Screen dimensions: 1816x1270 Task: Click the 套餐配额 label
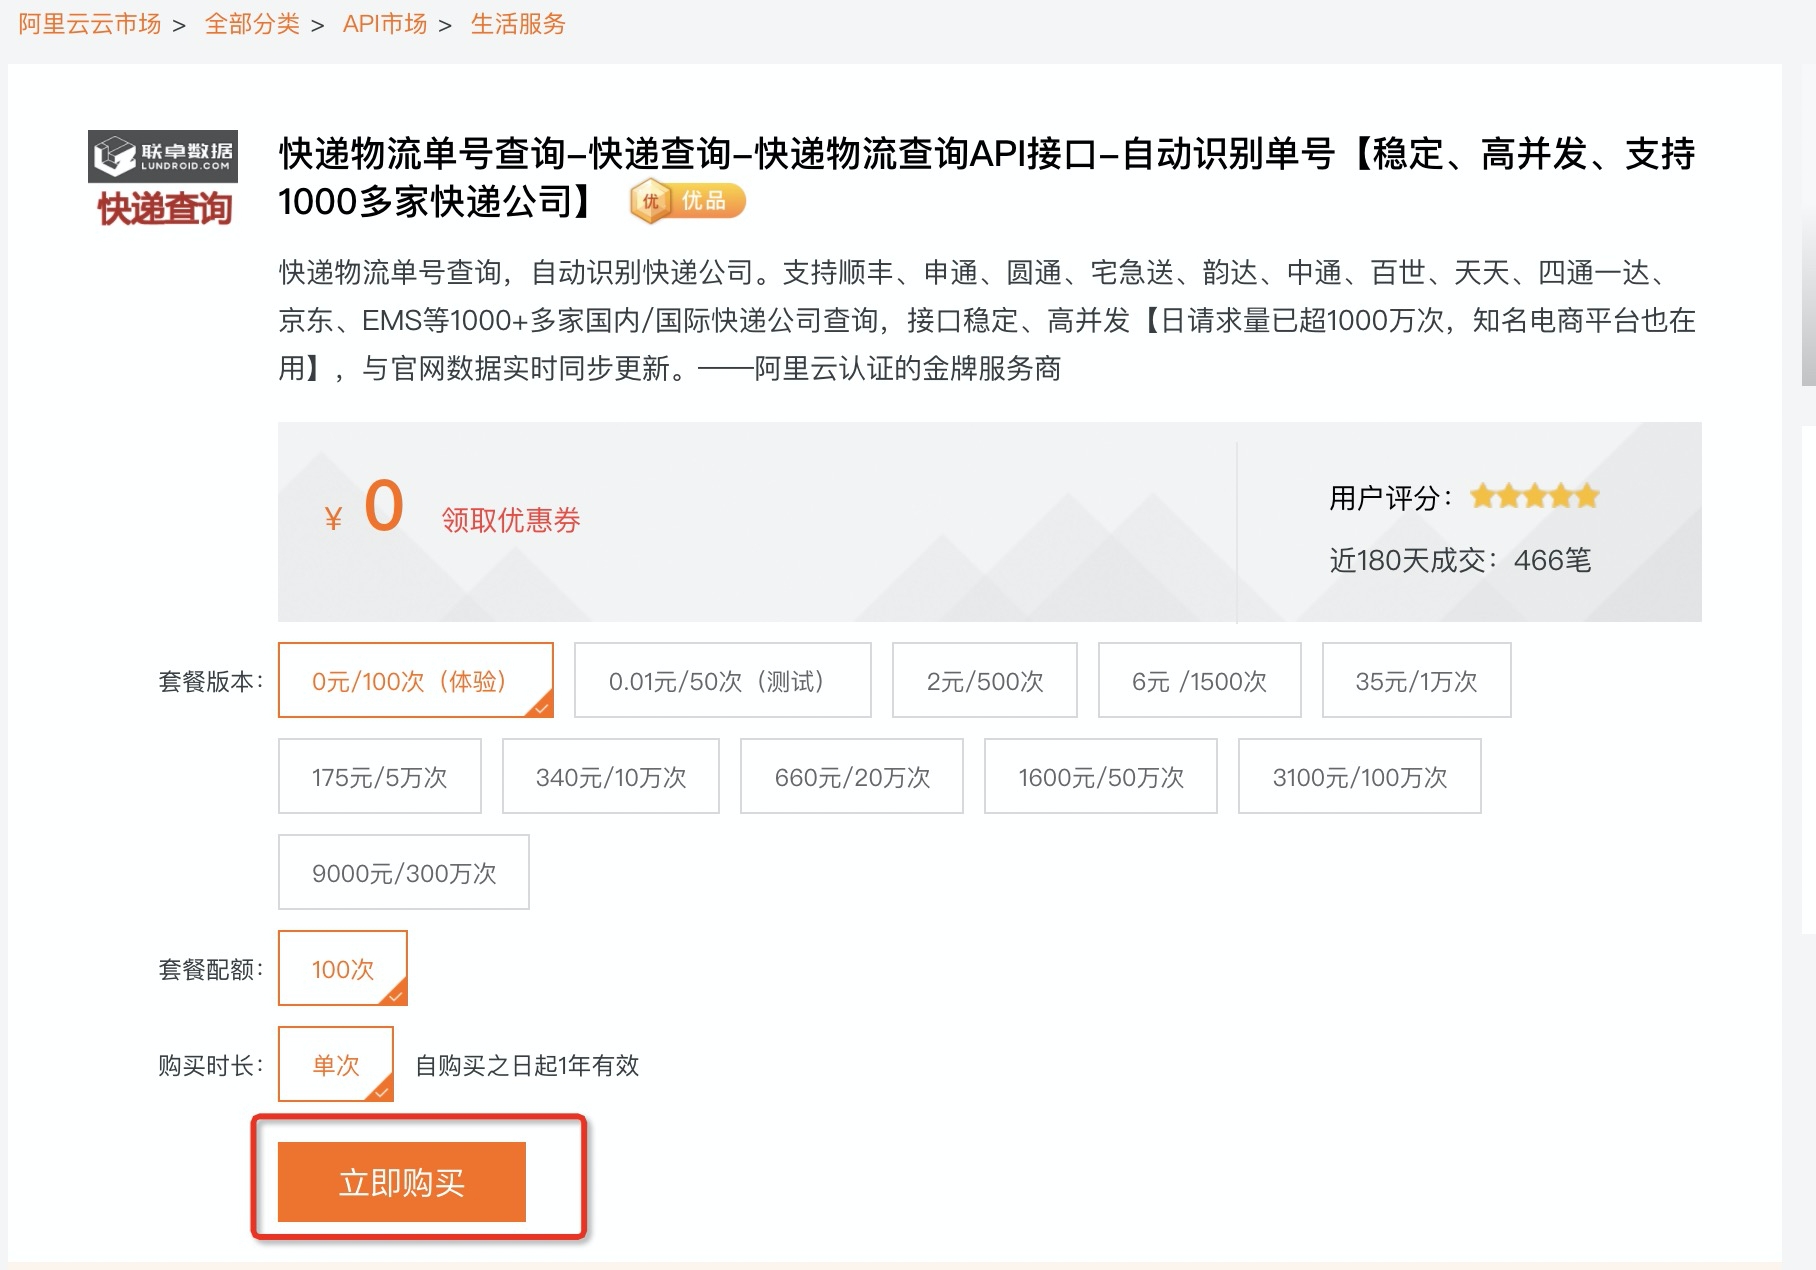(211, 969)
